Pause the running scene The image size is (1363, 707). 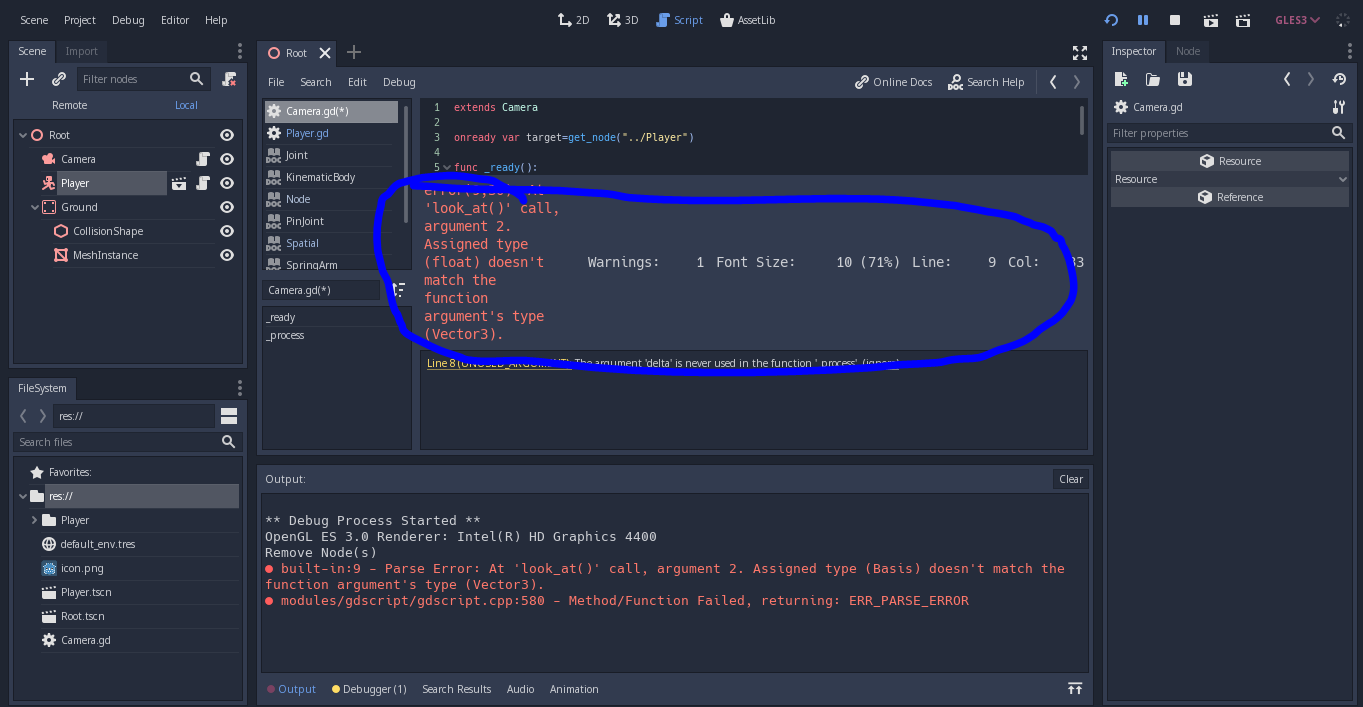1143,19
